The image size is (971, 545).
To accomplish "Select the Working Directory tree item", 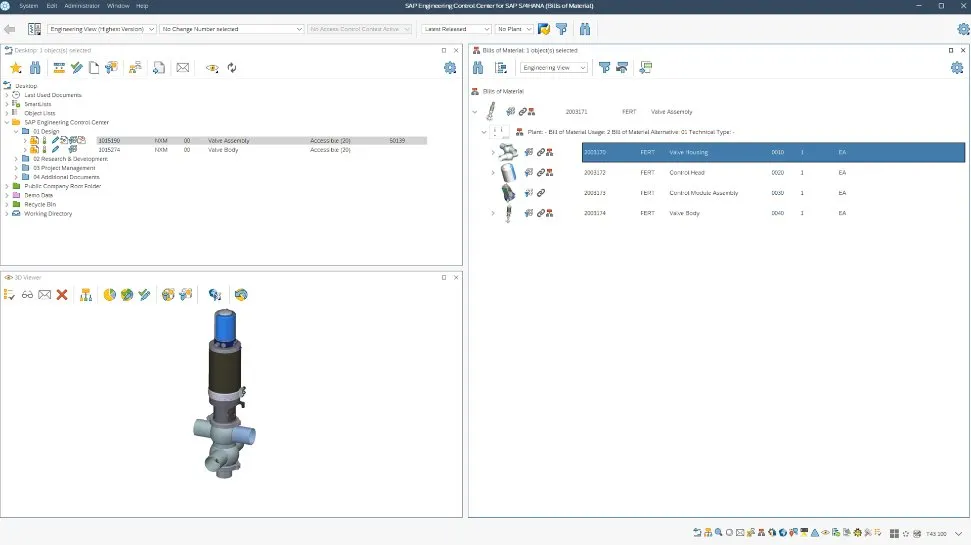I will pos(48,214).
